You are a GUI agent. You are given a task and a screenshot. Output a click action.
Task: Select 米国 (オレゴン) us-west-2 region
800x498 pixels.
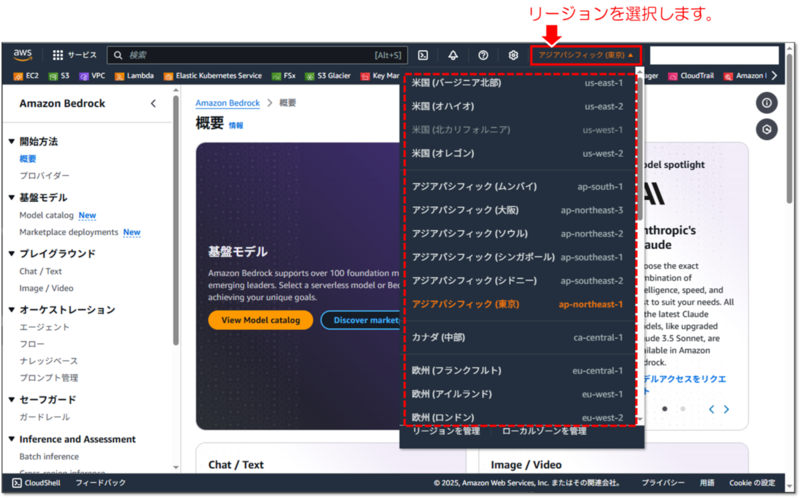[517, 153]
